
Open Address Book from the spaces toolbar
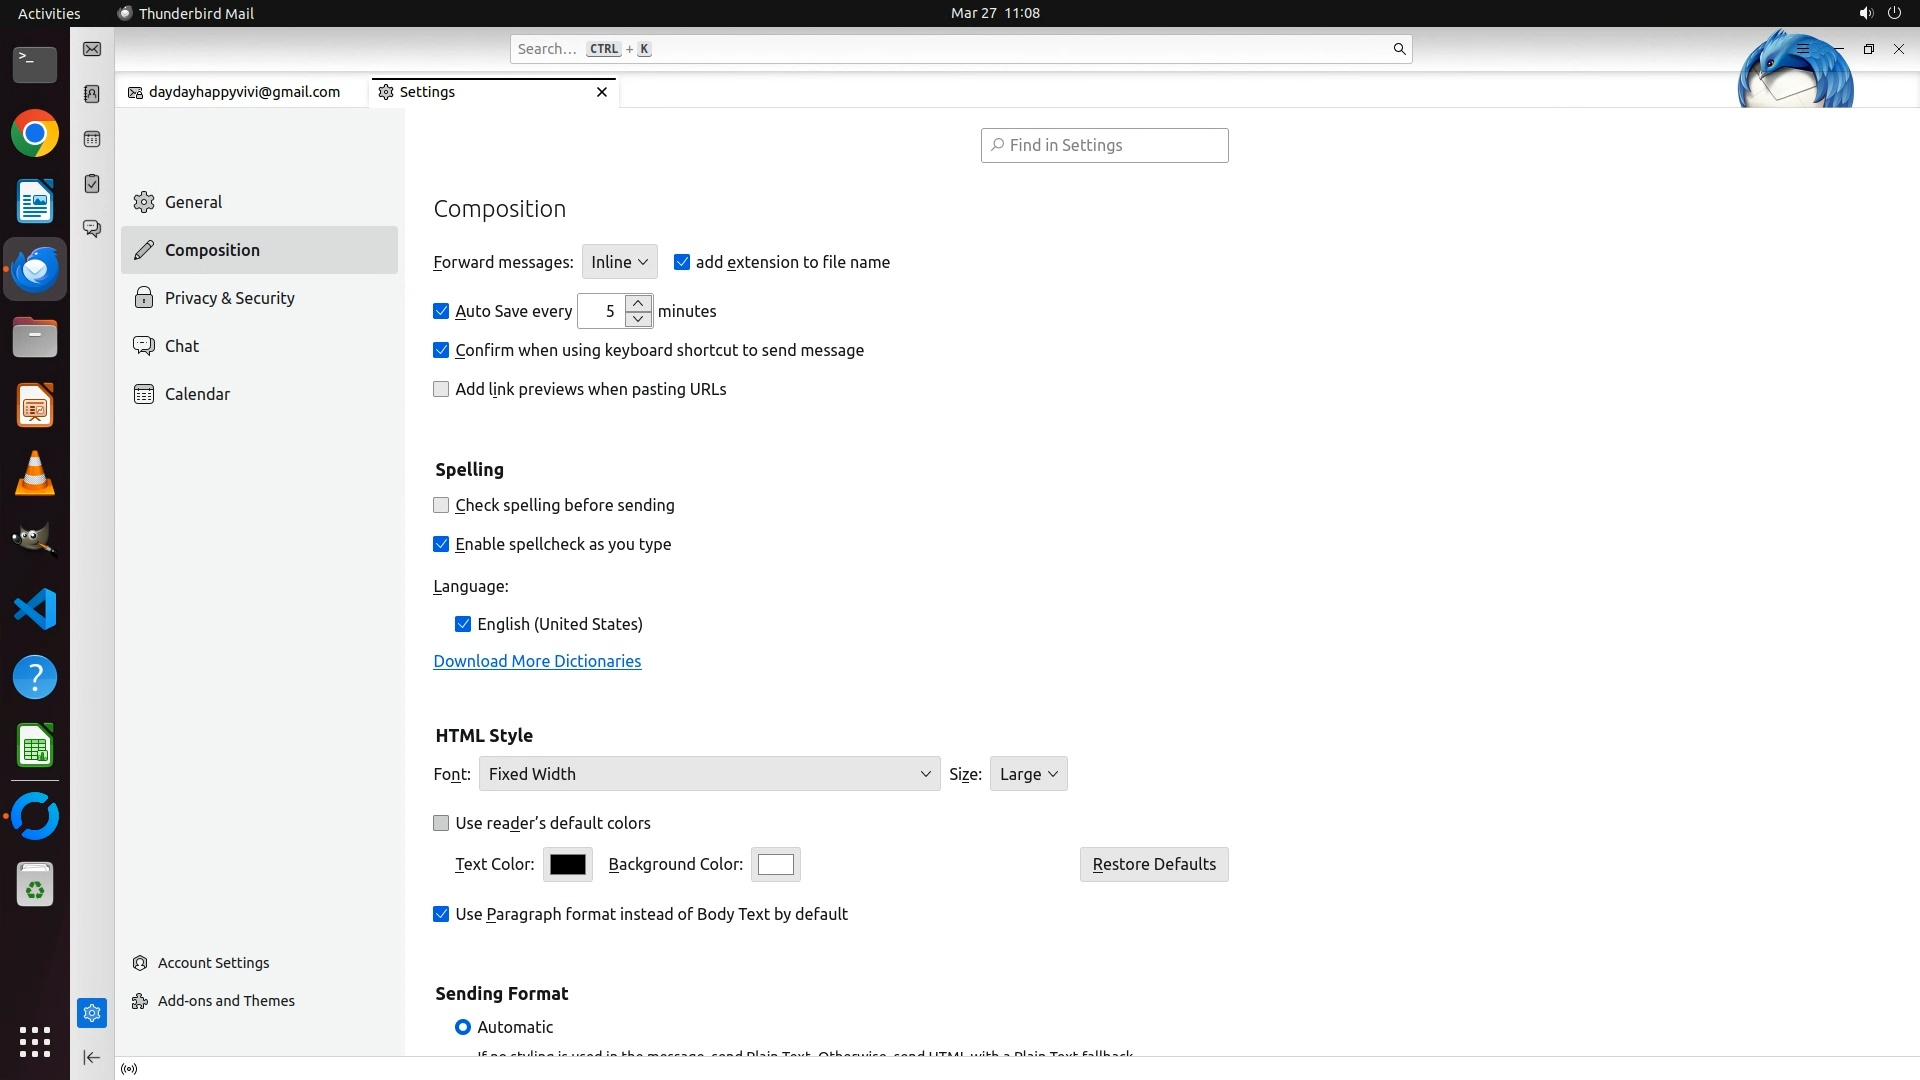[92, 94]
